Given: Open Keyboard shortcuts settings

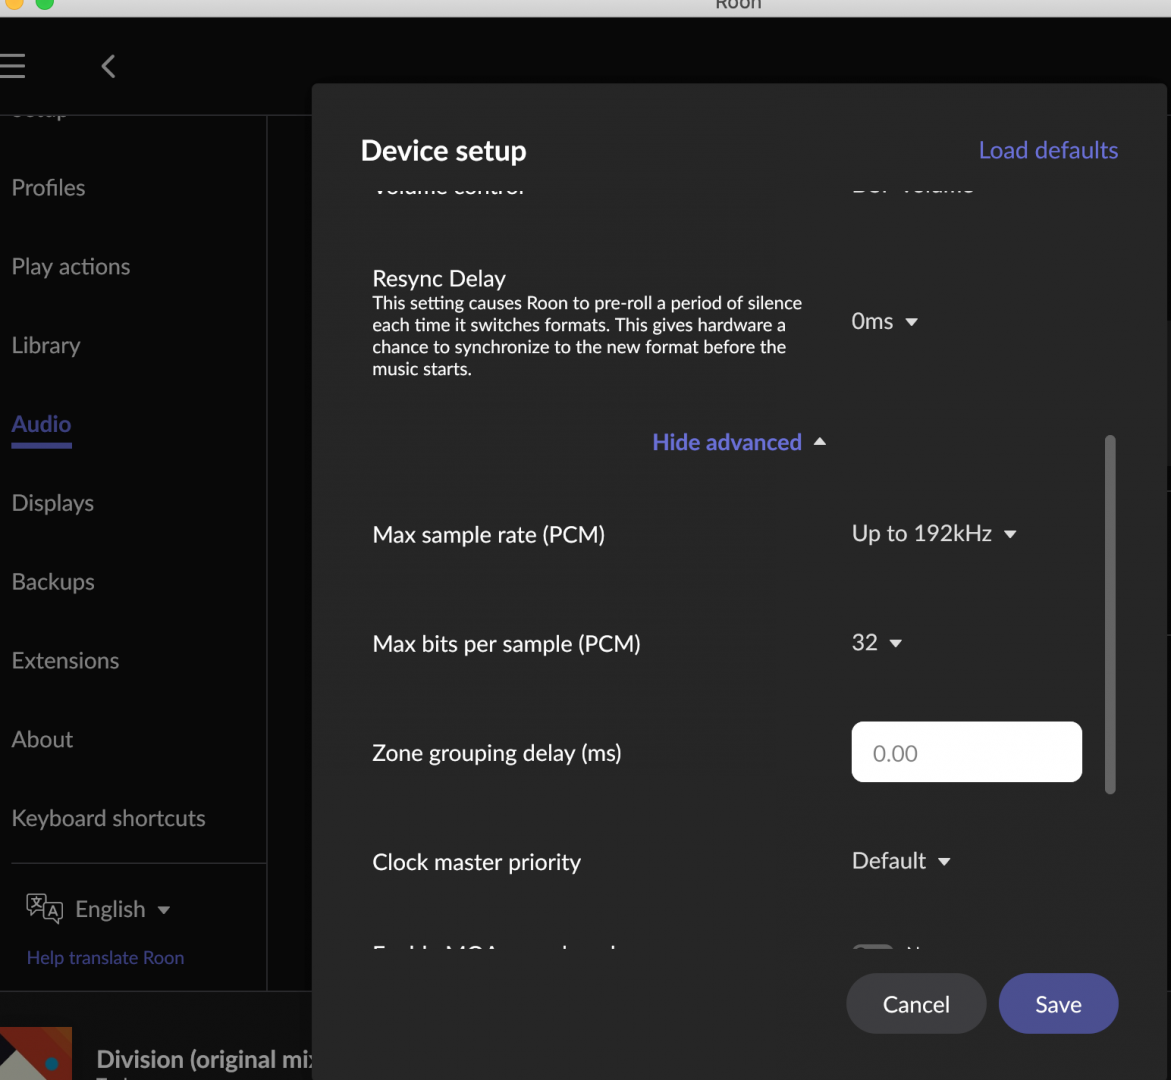Looking at the screenshot, I should coord(108,818).
